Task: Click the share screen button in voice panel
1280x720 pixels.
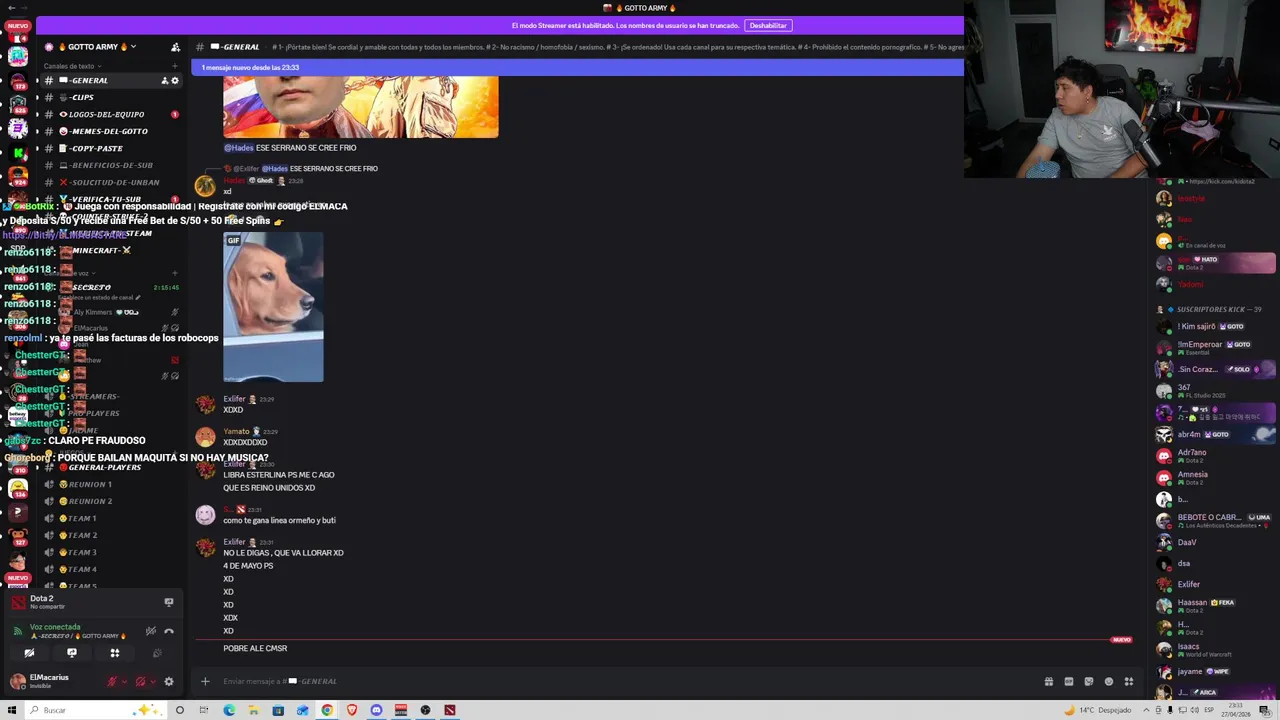Action: tap(72, 653)
